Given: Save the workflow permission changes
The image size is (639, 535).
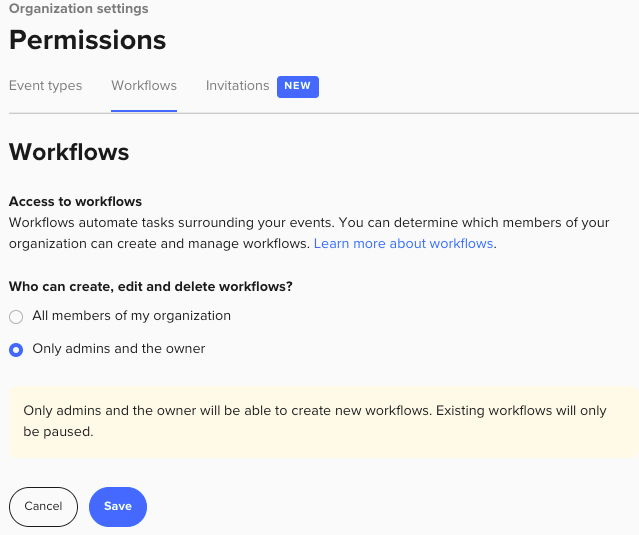Looking at the screenshot, I should (118, 507).
